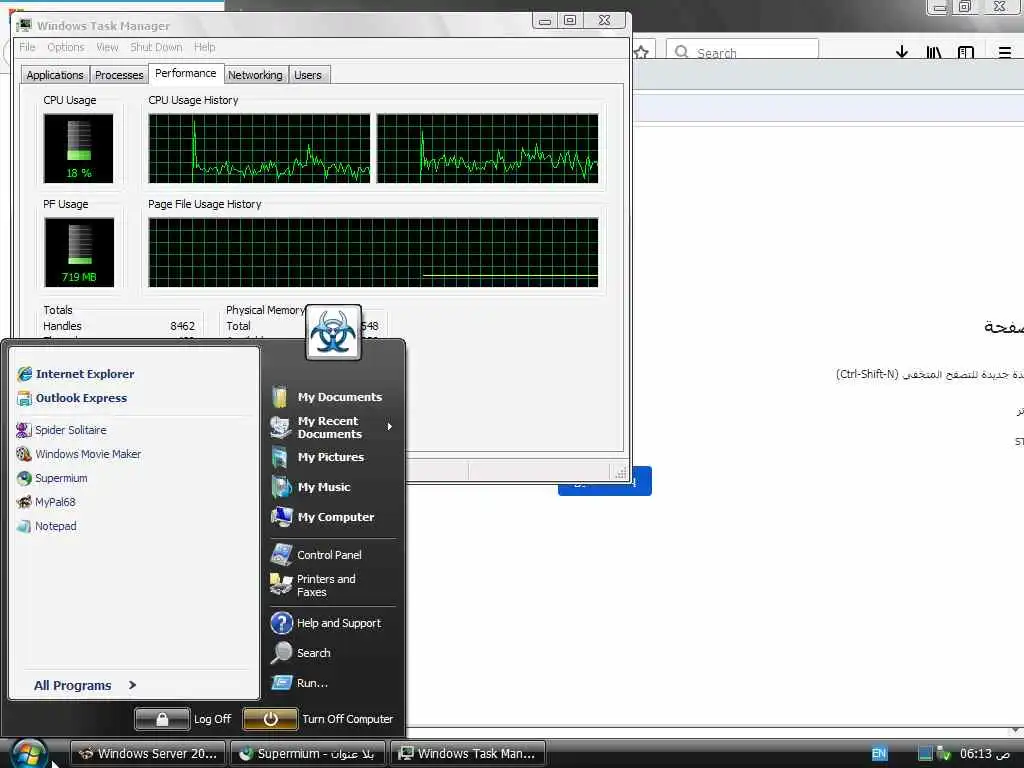
Task: Open Control Panel
Action: (x=316, y=554)
